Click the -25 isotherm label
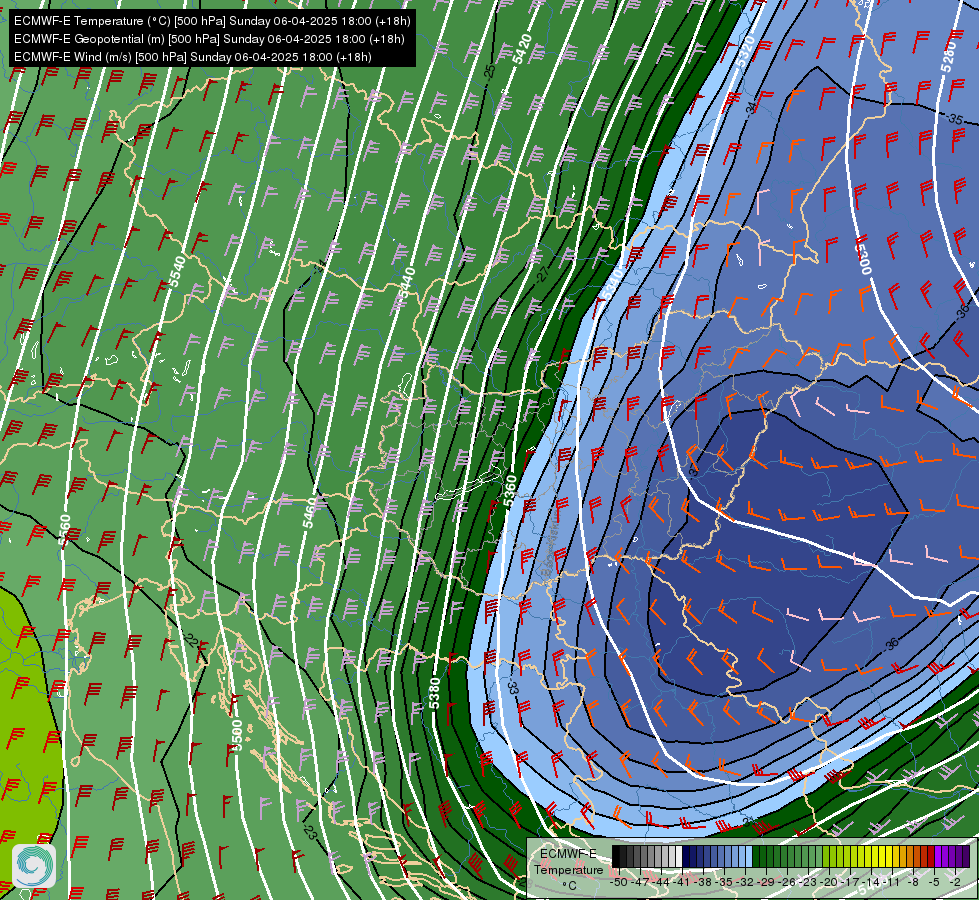 coord(490,71)
